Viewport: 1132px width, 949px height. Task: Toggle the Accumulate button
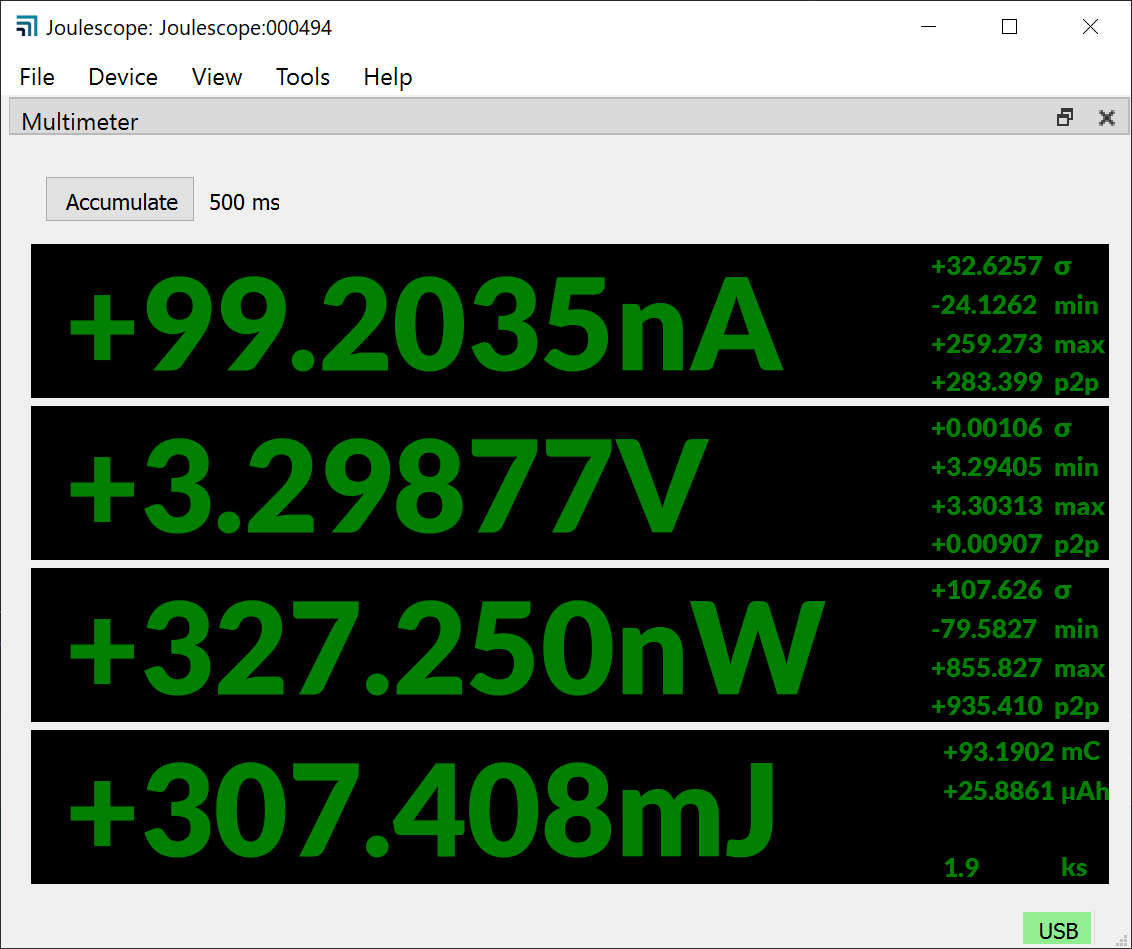click(x=120, y=199)
